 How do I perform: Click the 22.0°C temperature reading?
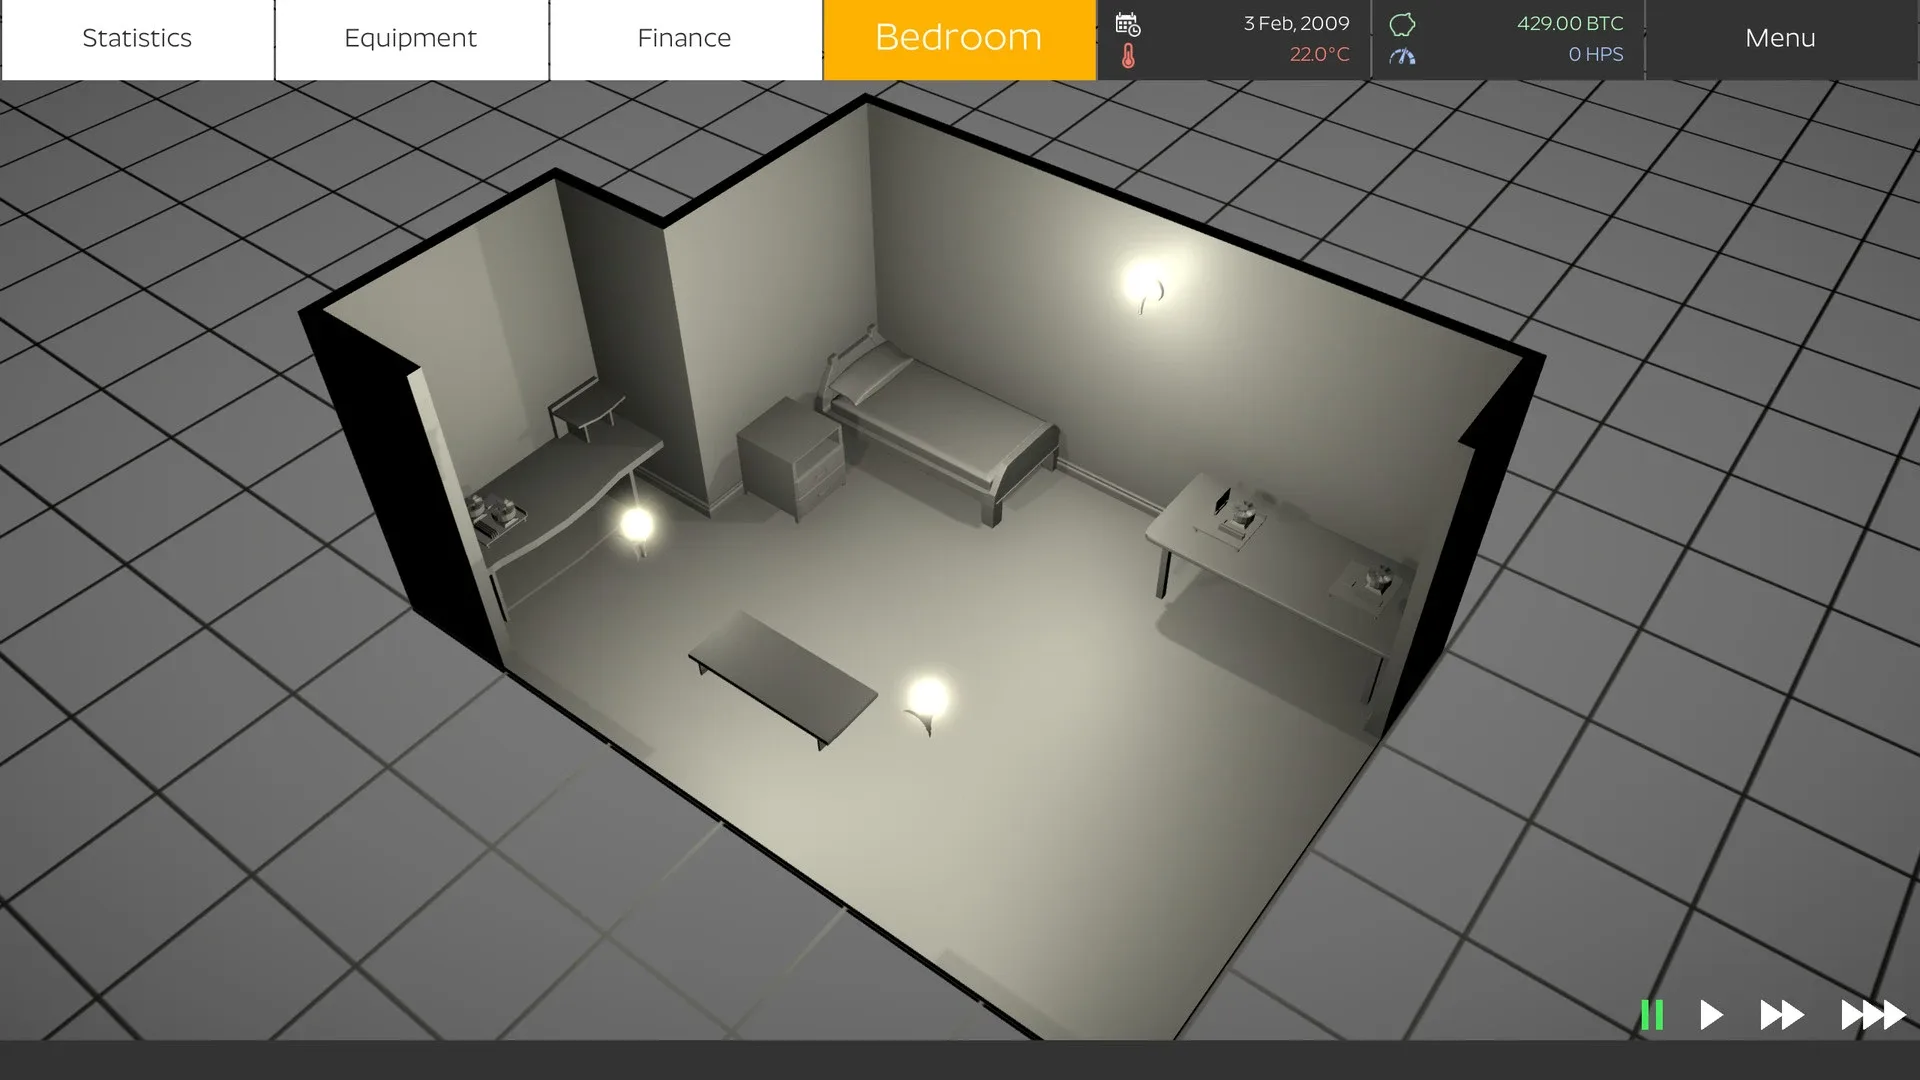(1319, 55)
